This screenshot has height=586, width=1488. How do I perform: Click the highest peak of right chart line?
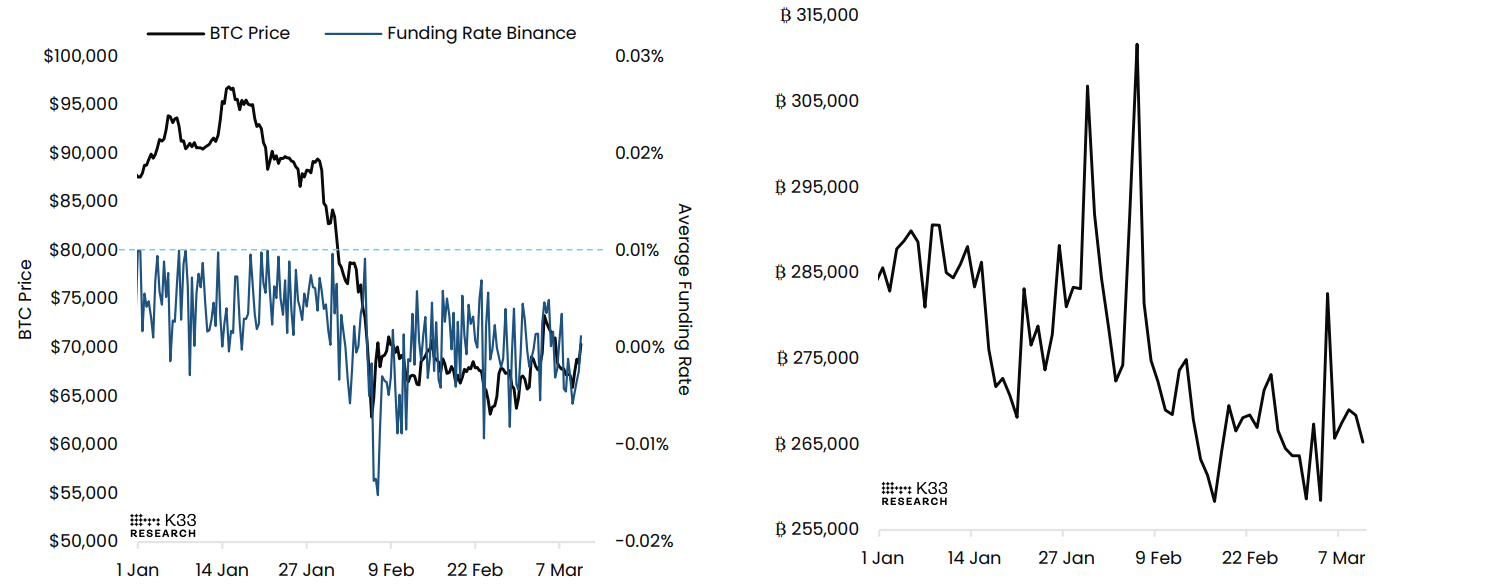coord(1137,45)
